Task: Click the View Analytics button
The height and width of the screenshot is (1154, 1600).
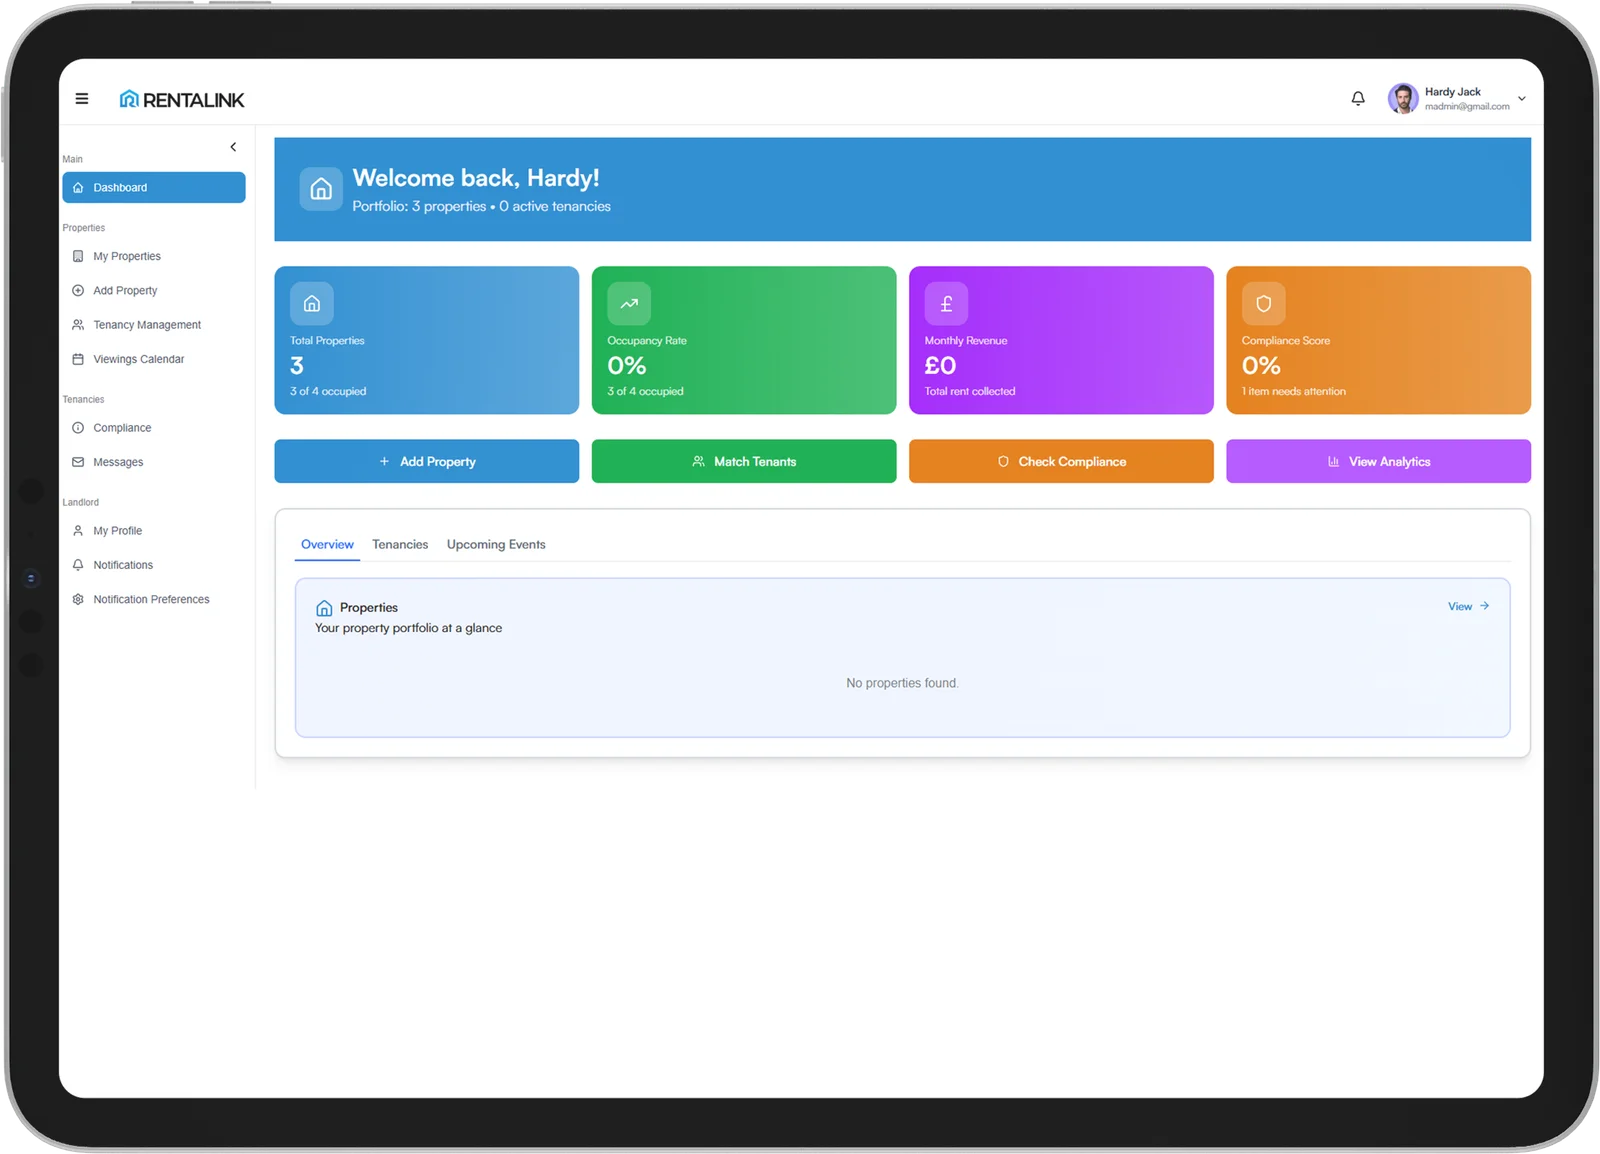Action: 1378,462
